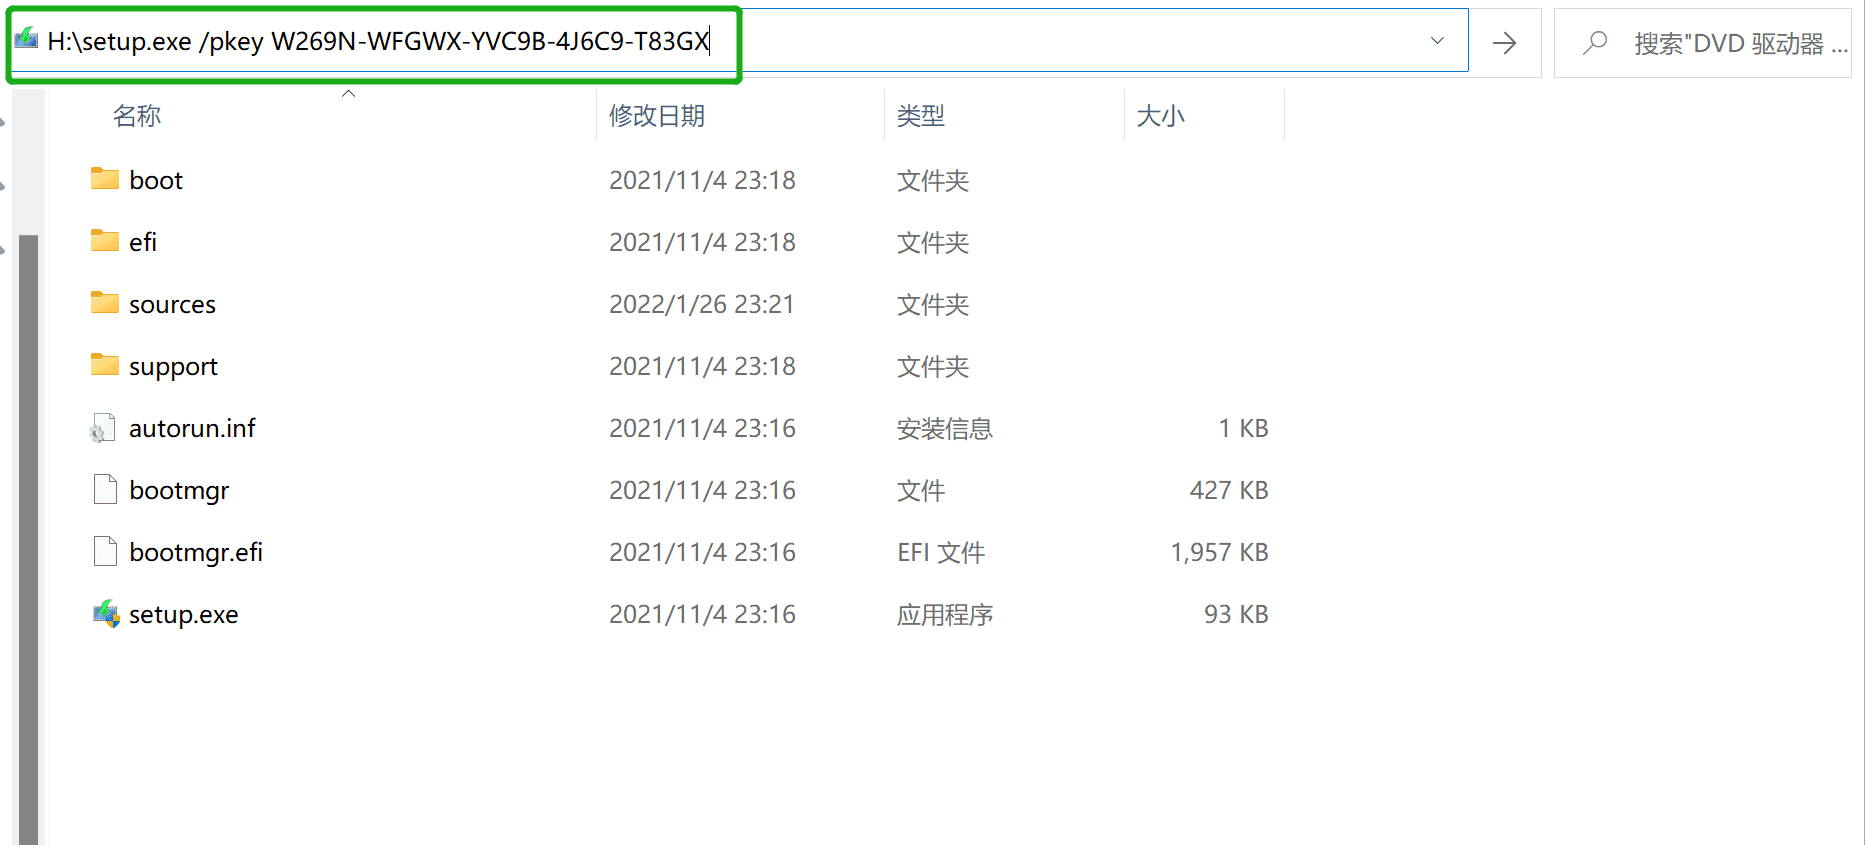Click the 427 KB size value
The height and width of the screenshot is (845, 1865).
click(x=1229, y=491)
